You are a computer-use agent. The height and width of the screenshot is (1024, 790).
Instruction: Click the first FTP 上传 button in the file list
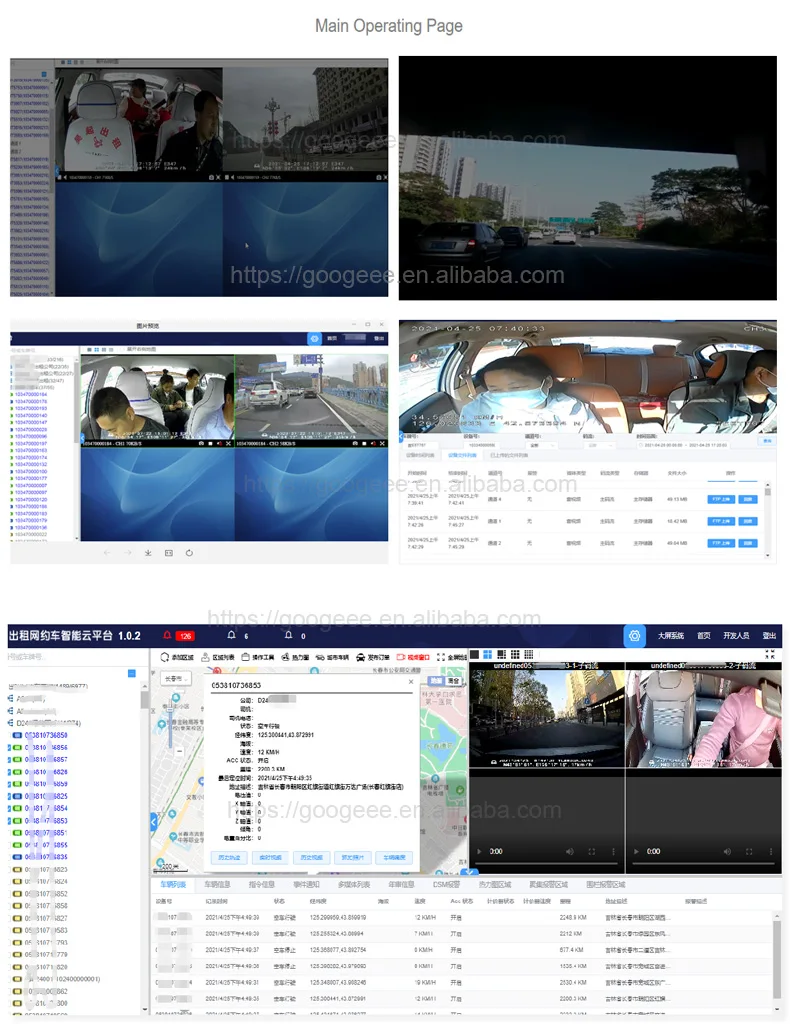click(720, 498)
